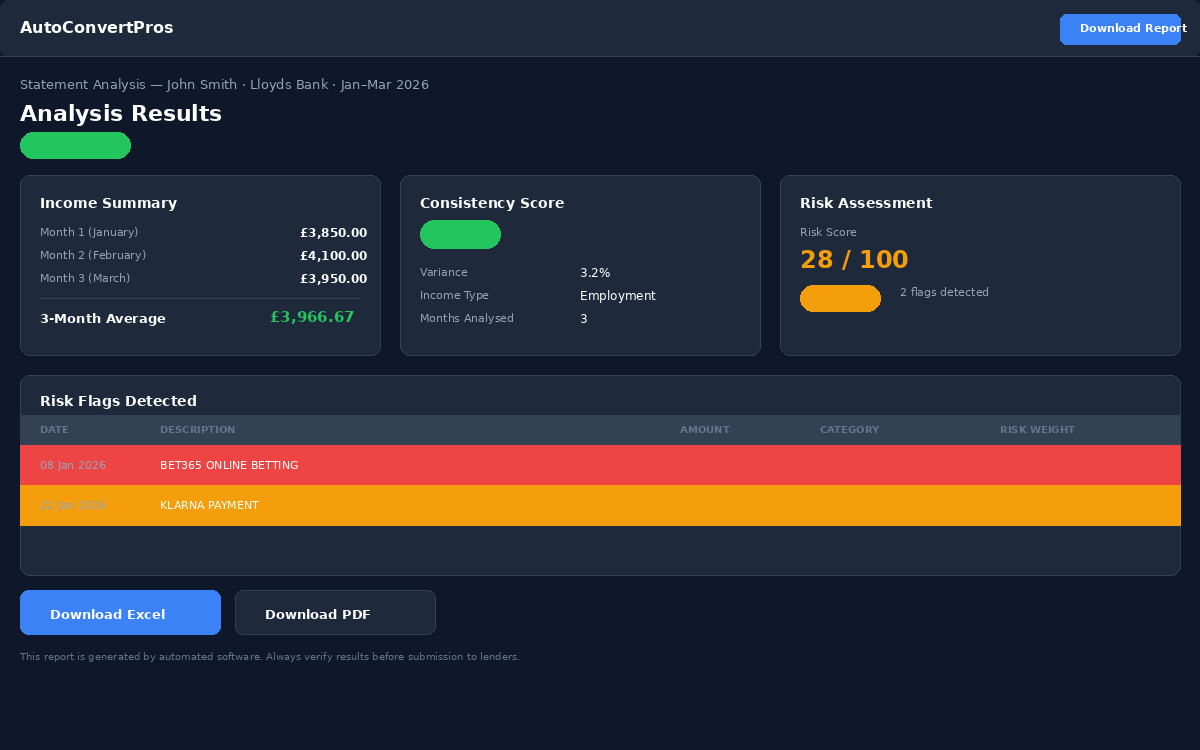Sort by the Description column header
1200x750 pixels.
(x=197, y=430)
